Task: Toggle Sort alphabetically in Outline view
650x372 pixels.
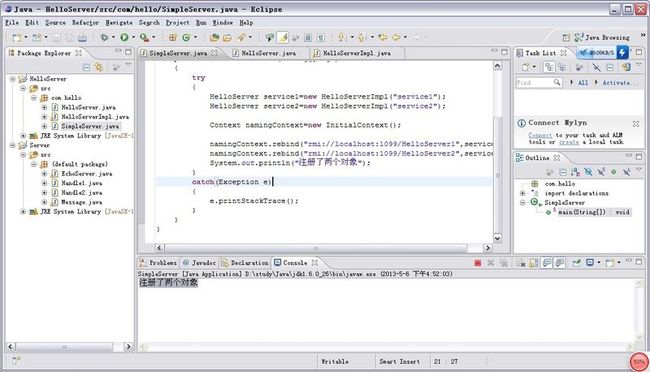Action: pyautogui.click(x=575, y=172)
